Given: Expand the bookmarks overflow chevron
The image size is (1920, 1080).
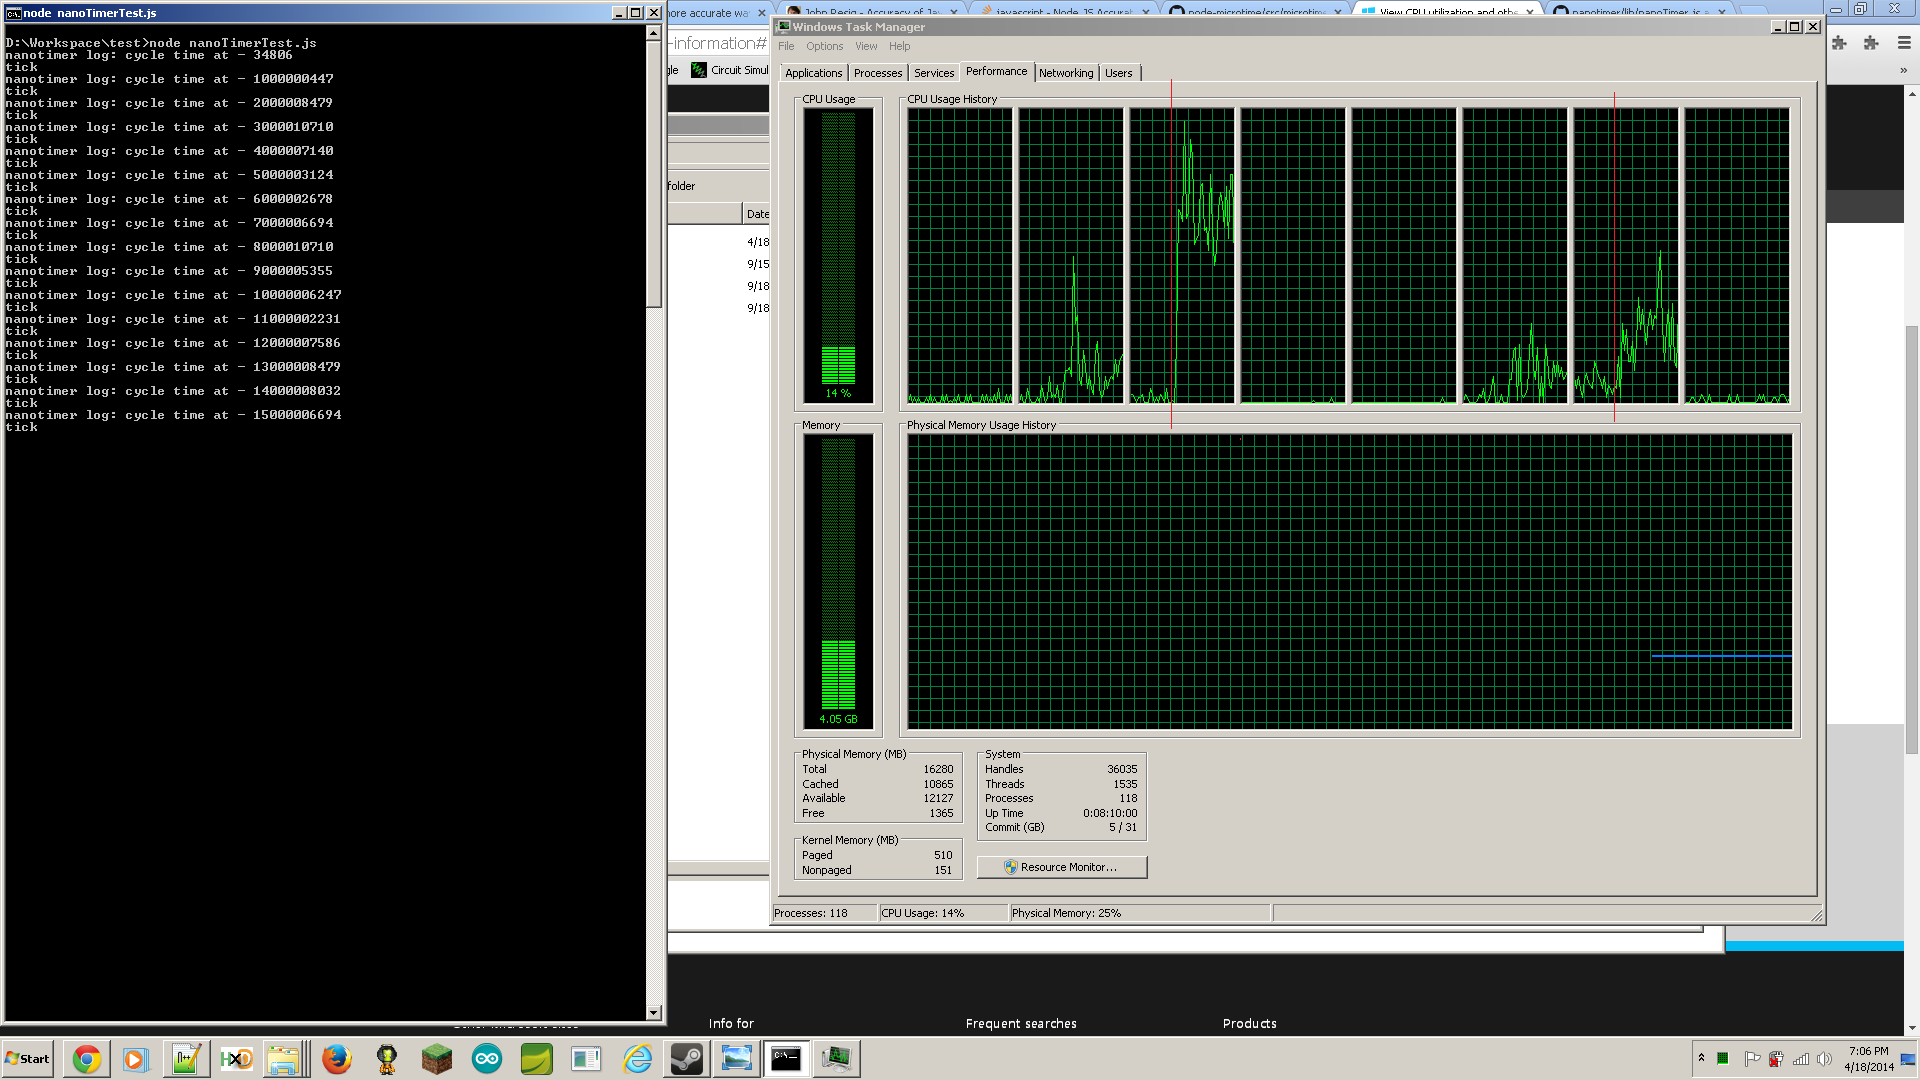Looking at the screenshot, I should pyautogui.click(x=1903, y=70).
